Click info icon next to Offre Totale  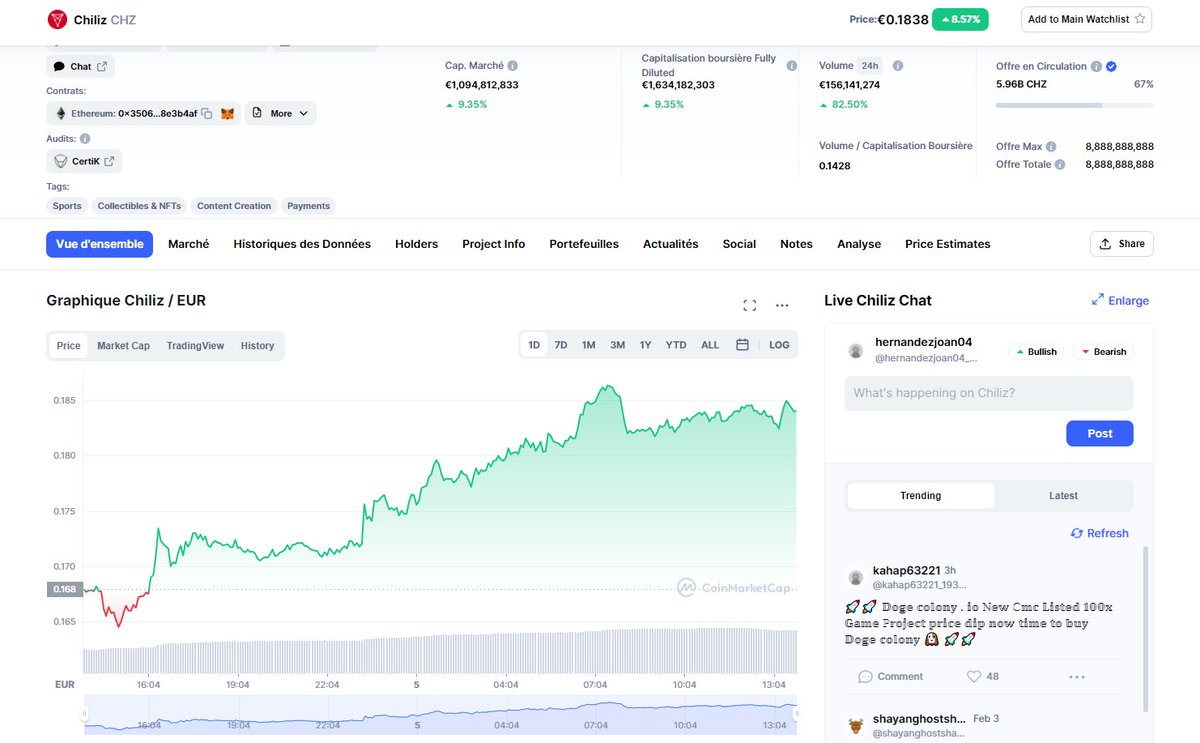click(1060, 164)
